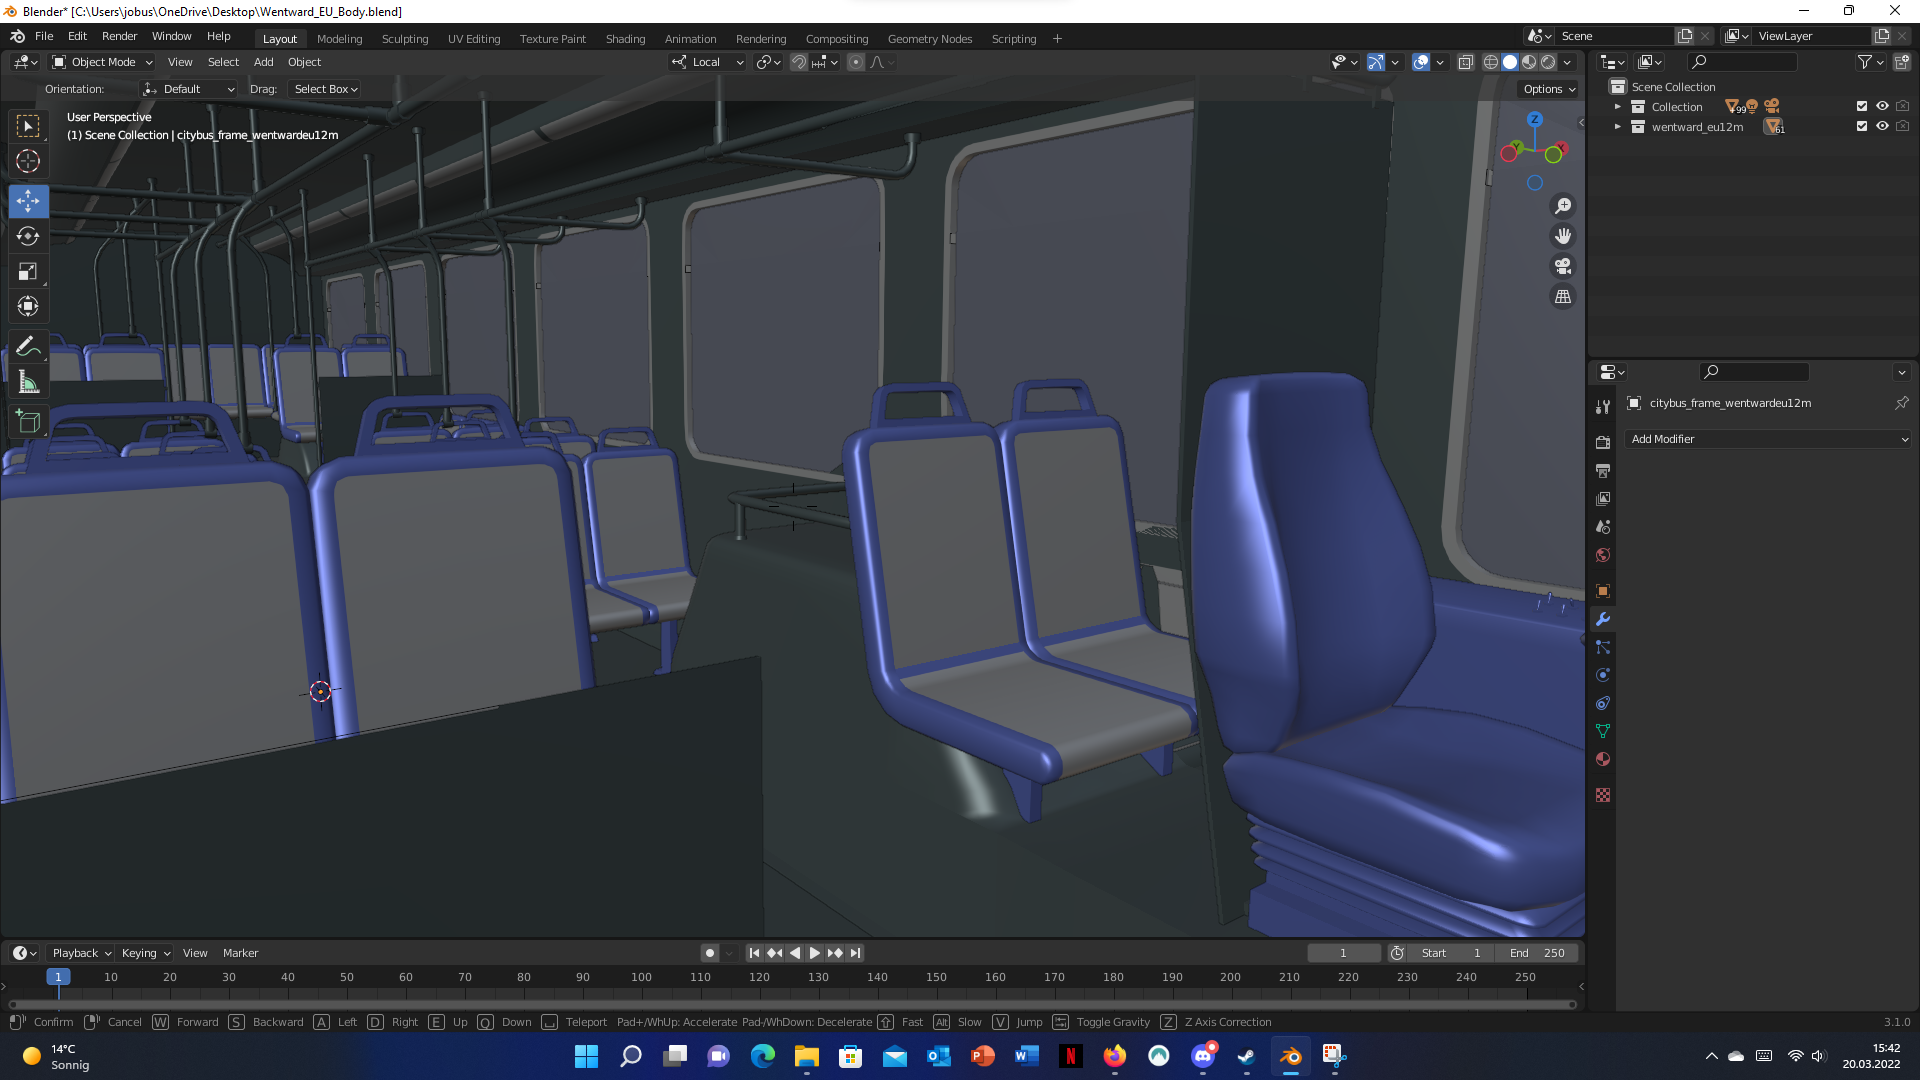Select the Rotate tool in toolbar
The width and height of the screenshot is (1920, 1080).
[28, 236]
